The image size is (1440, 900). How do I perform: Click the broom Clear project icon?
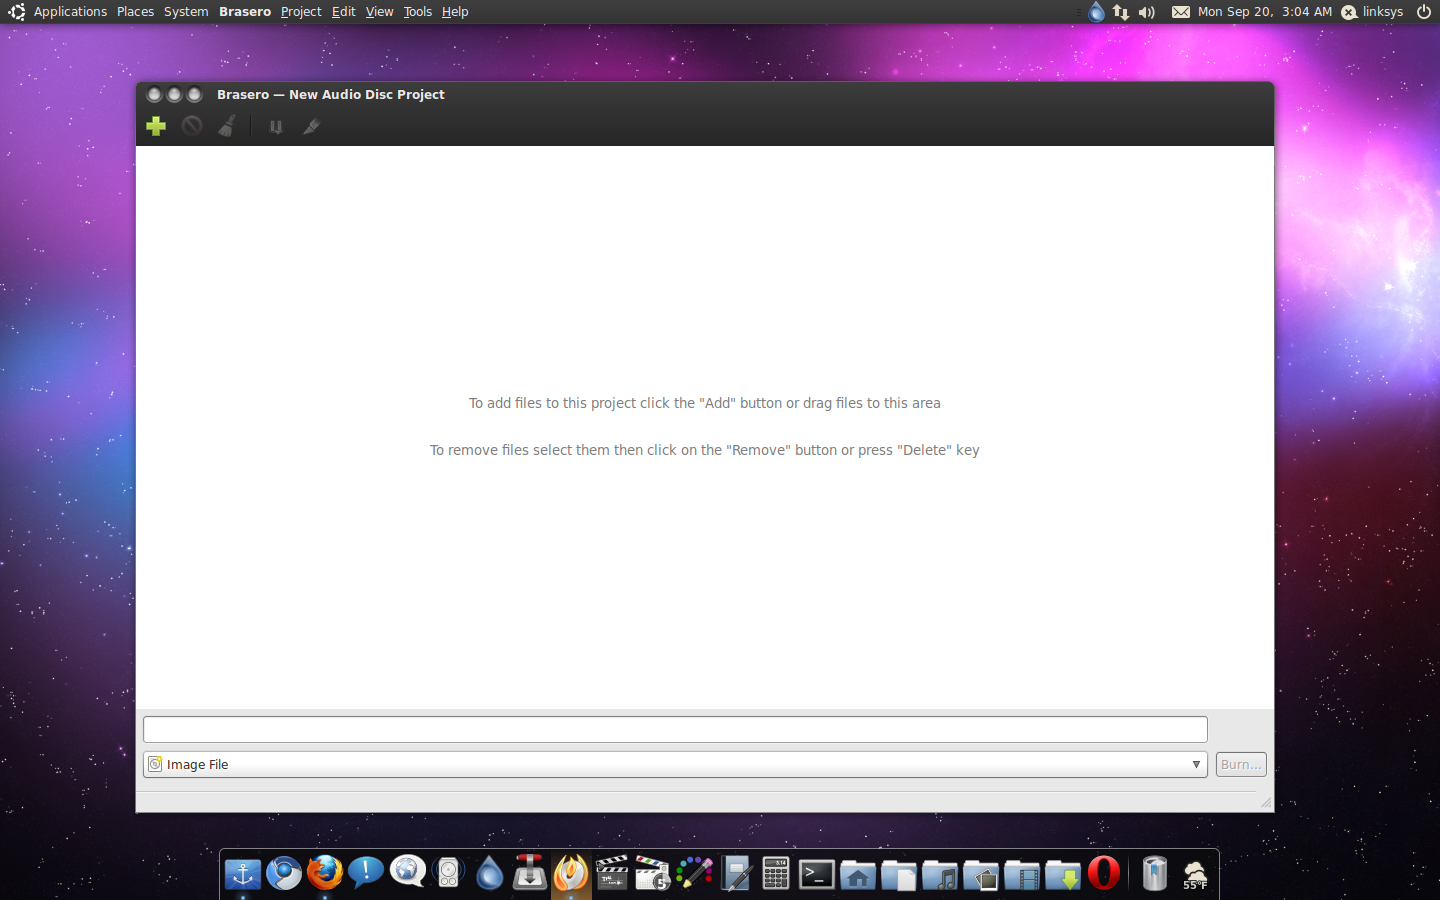228,126
